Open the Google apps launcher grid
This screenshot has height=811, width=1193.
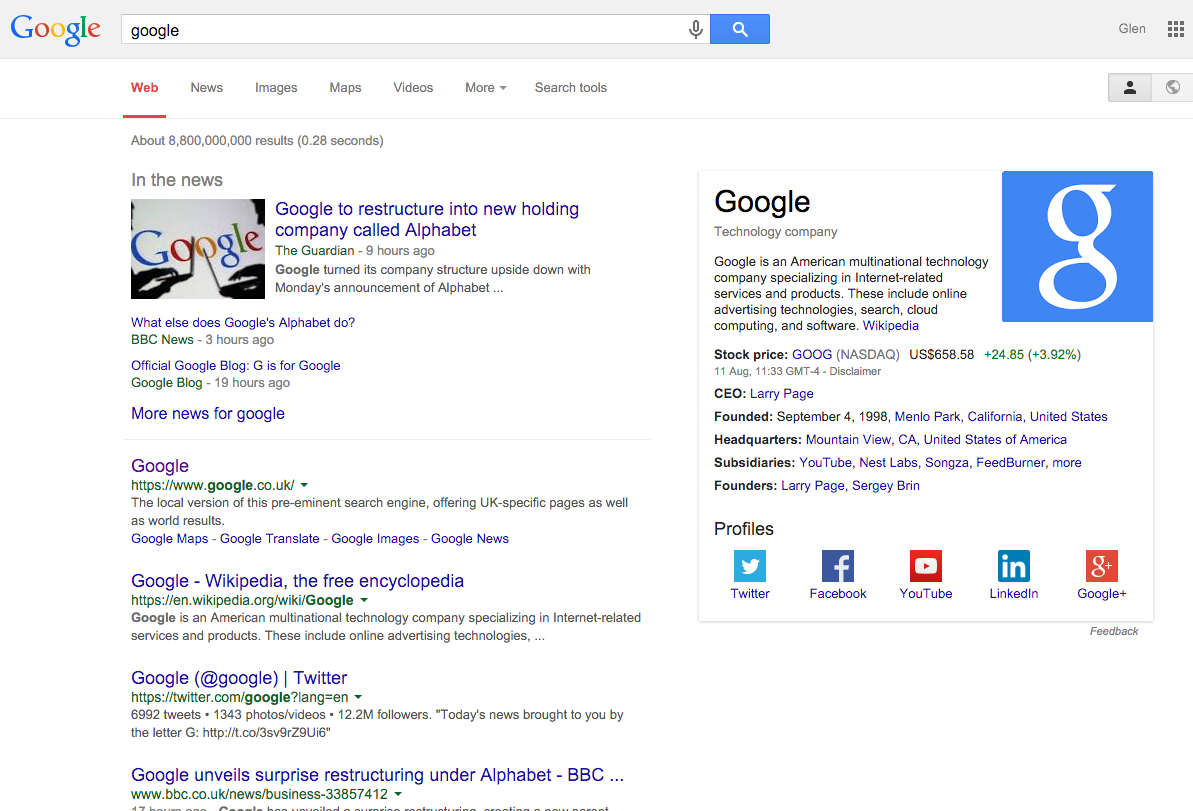point(1175,29)
